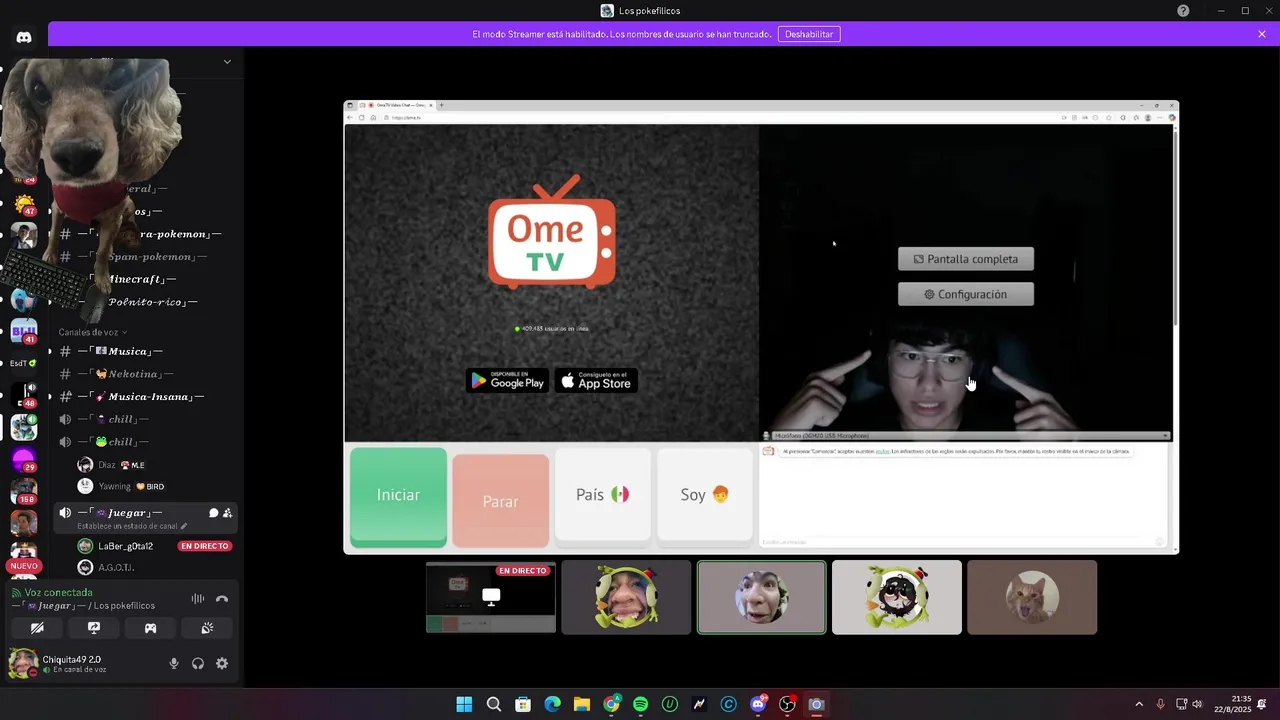
Task: Click the invite icon on Juegar channel
Action: coord(228,513)
